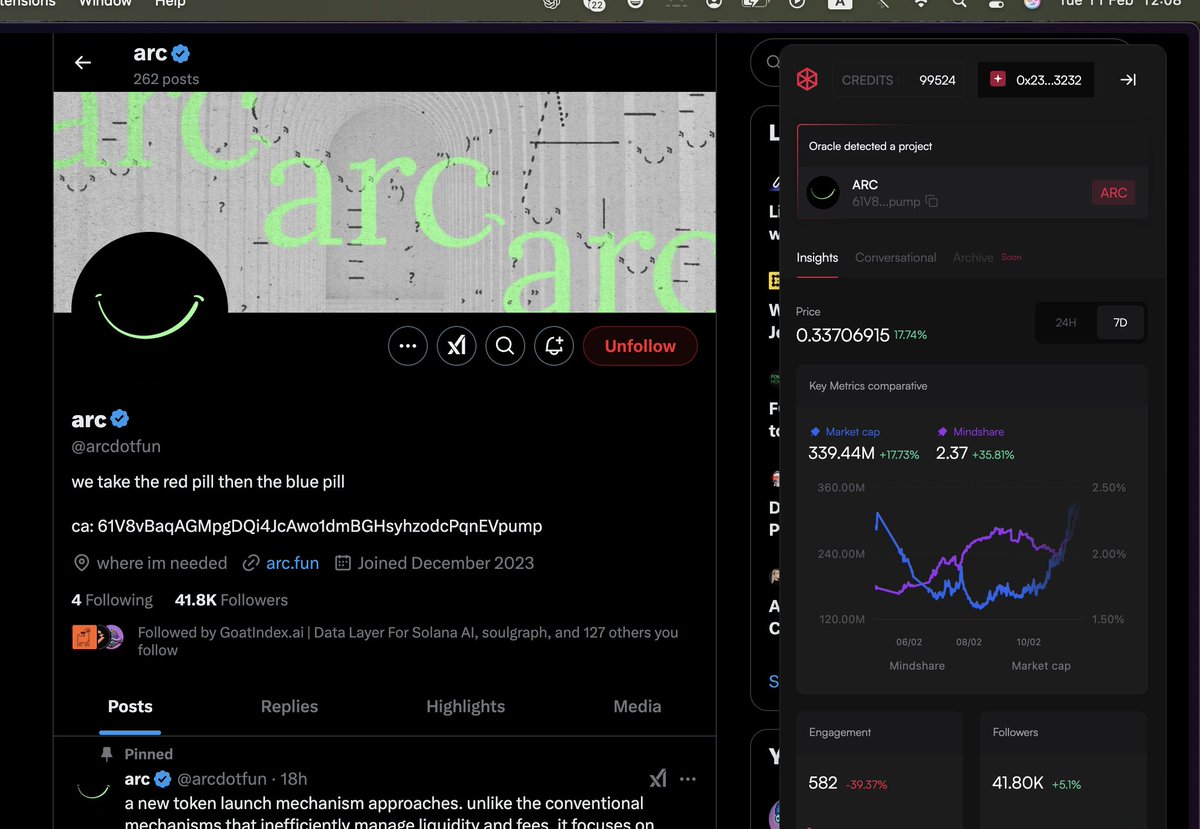Open Spotlight search in the macOS menu bar
The height and width of the screenshot is (829, 1200).
[959, 4]
